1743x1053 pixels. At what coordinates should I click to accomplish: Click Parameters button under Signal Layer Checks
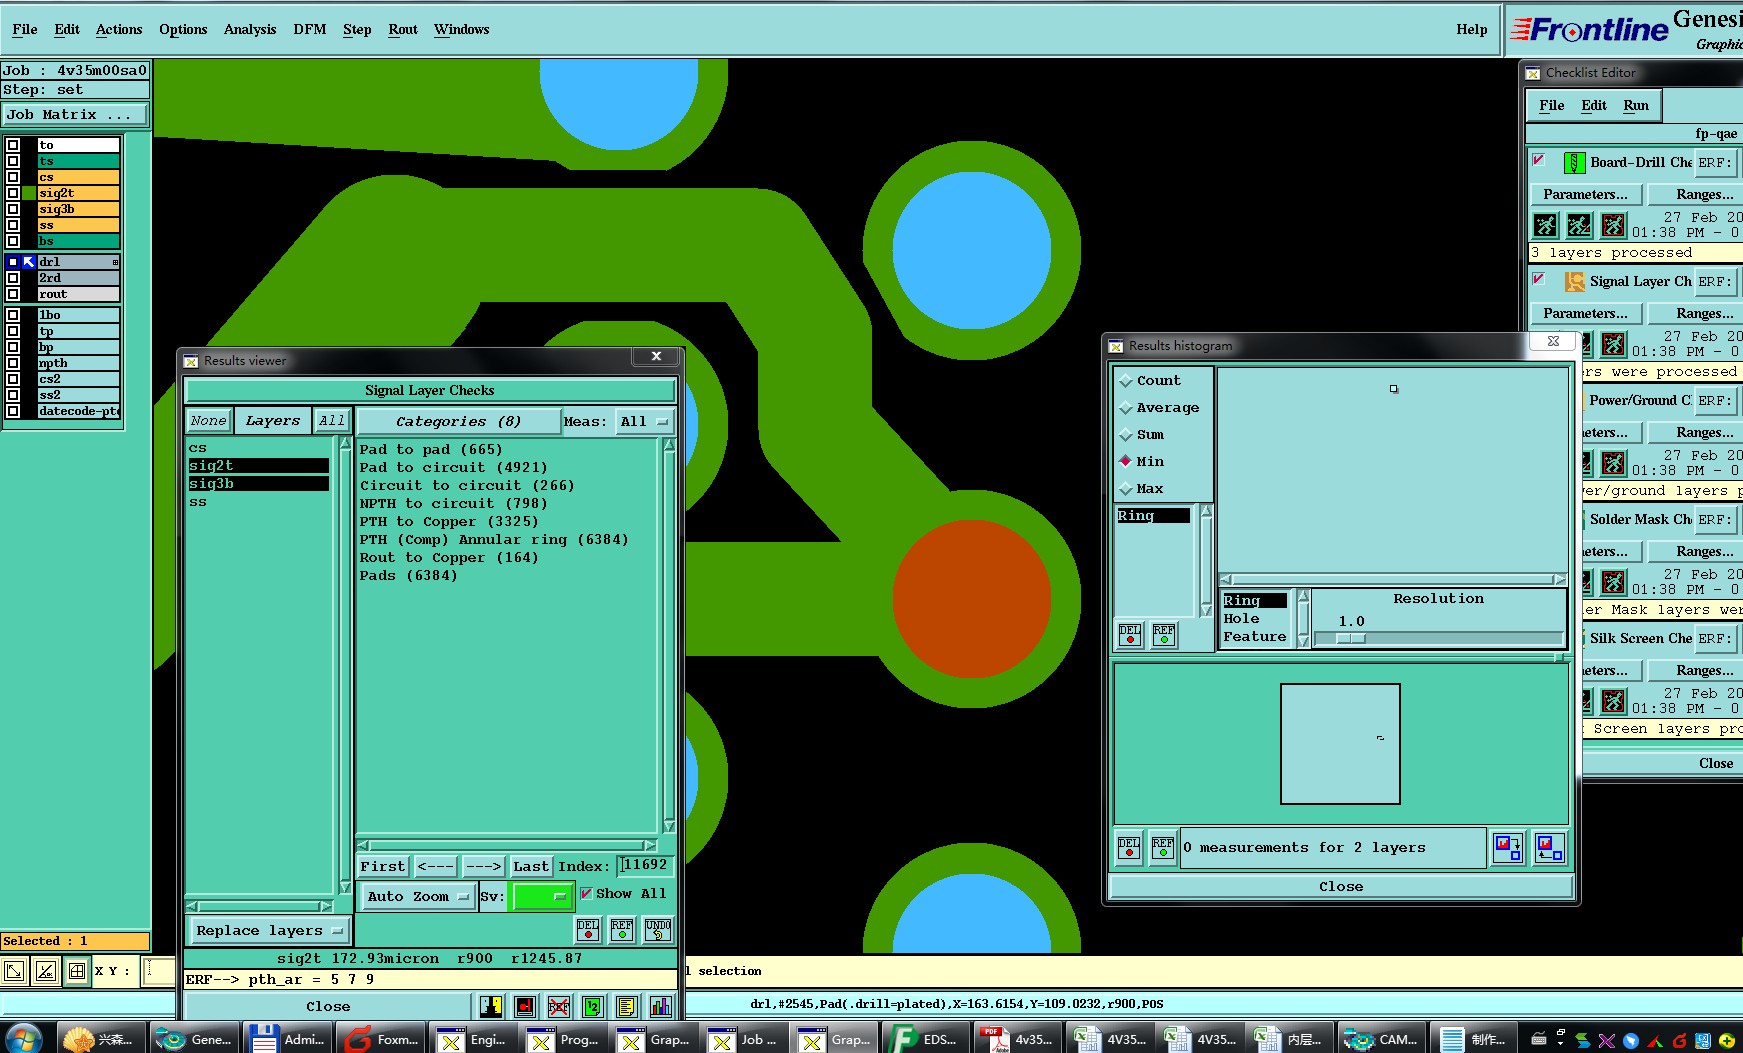coord(1585,313)
